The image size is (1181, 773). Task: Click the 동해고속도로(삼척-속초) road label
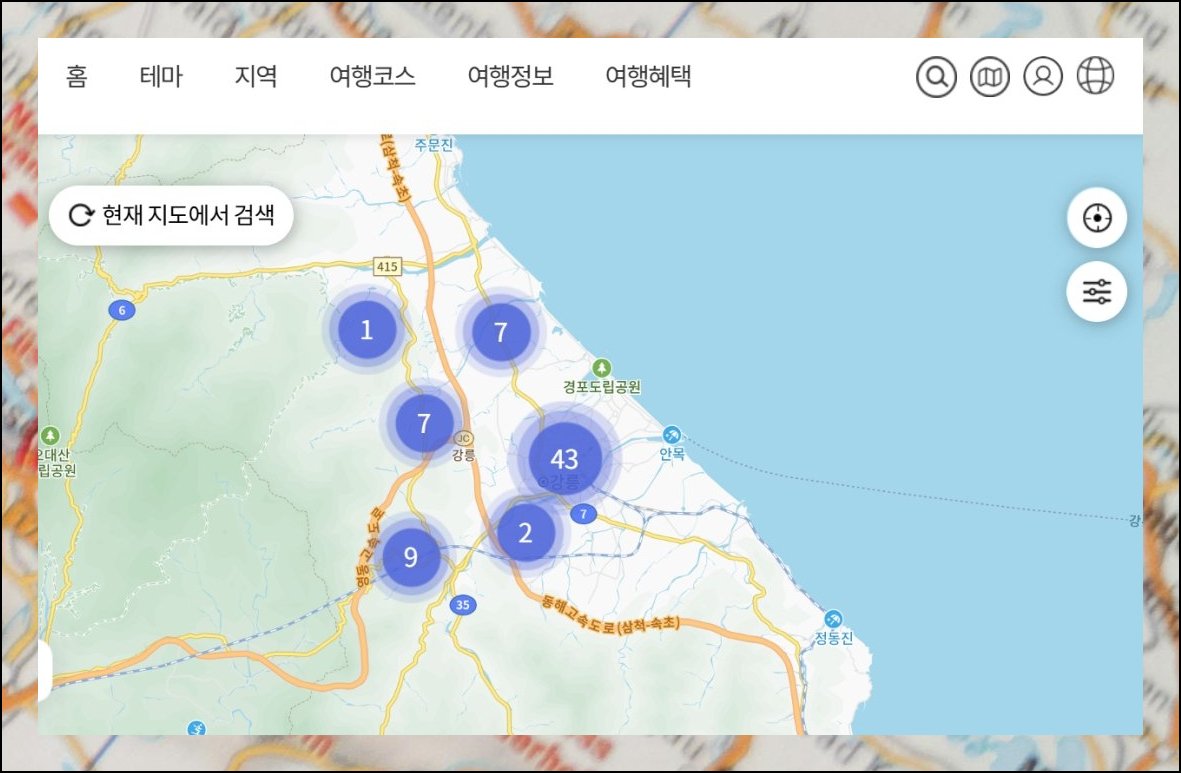click(x=611, y=614)
